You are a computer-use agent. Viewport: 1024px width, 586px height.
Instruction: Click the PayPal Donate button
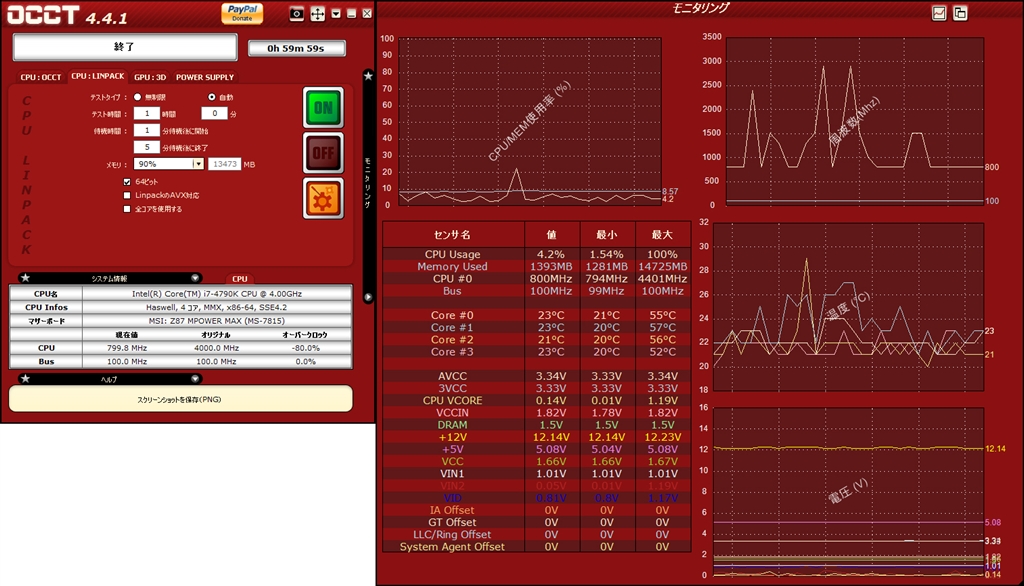242,13
